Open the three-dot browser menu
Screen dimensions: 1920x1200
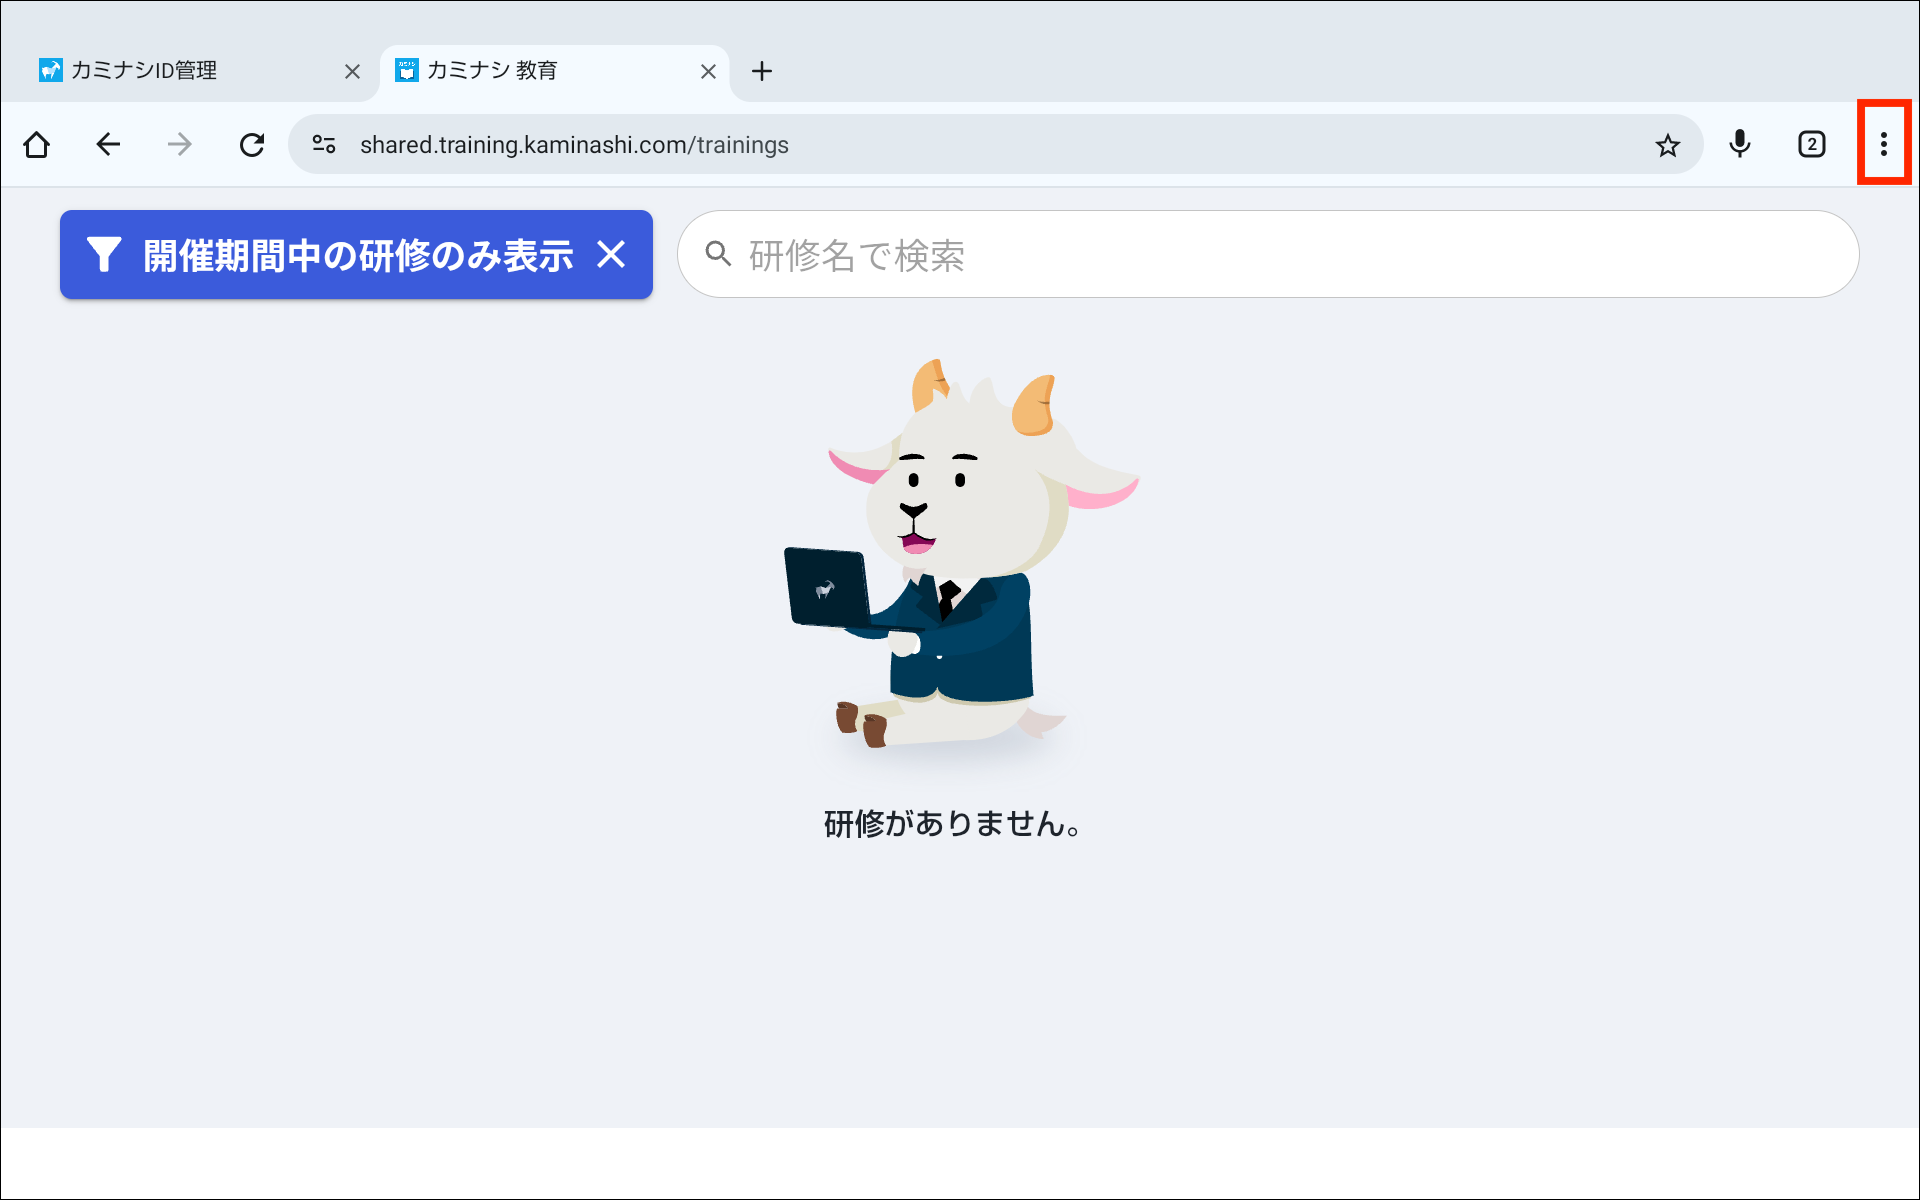[1883, 145]
